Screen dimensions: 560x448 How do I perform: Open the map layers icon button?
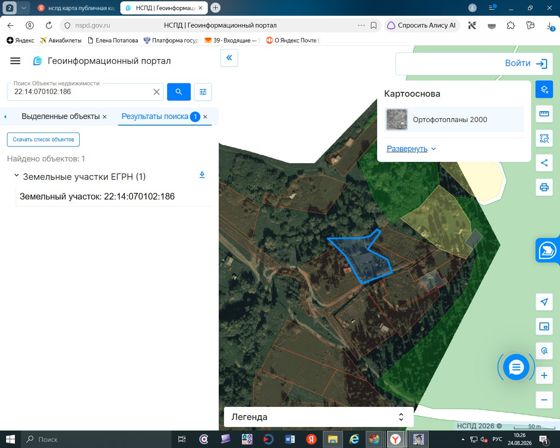[x=544, y=89]
